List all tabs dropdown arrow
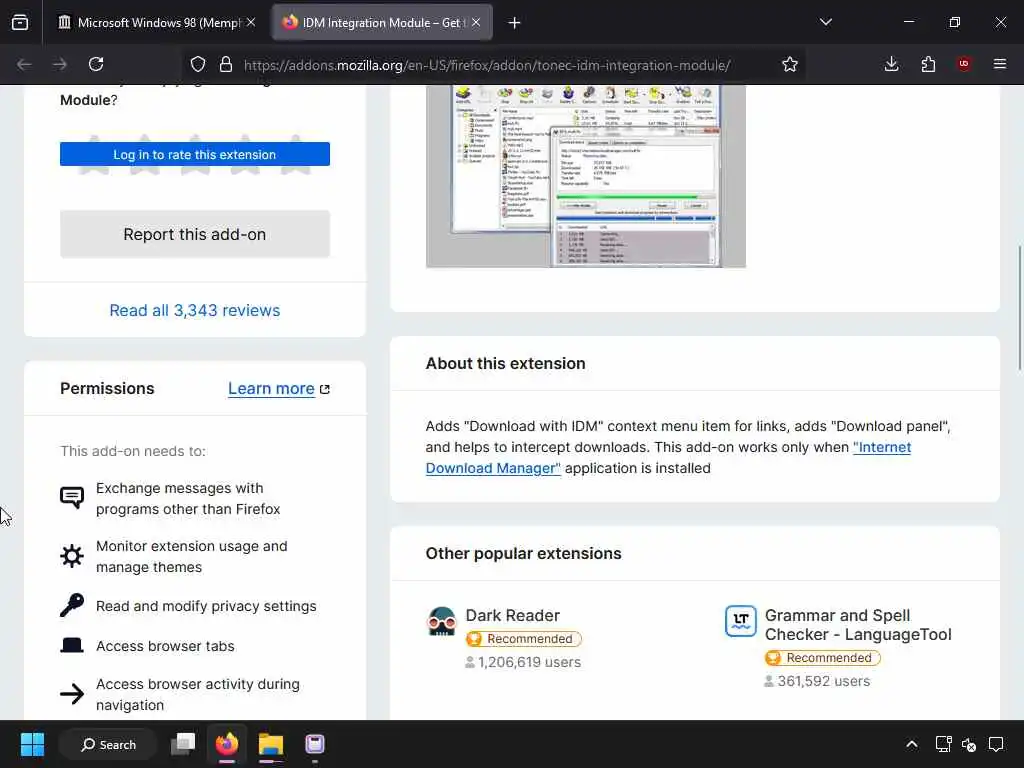 click(825, 22)
